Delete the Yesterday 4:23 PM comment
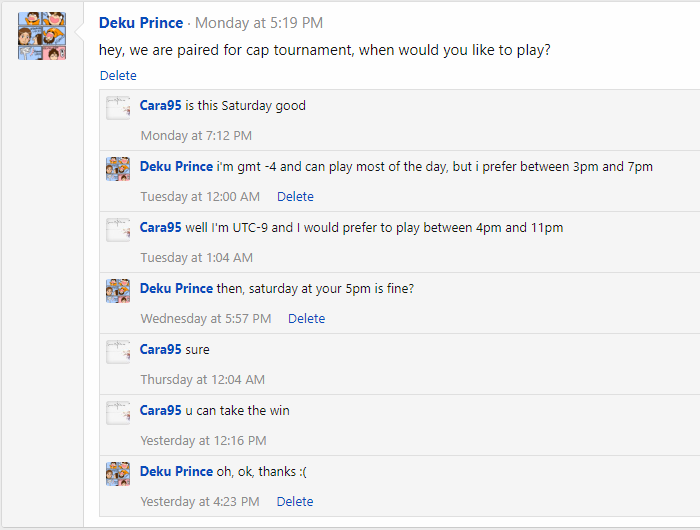This screenshot has height=530, width=700. click(x=295, y=502)
